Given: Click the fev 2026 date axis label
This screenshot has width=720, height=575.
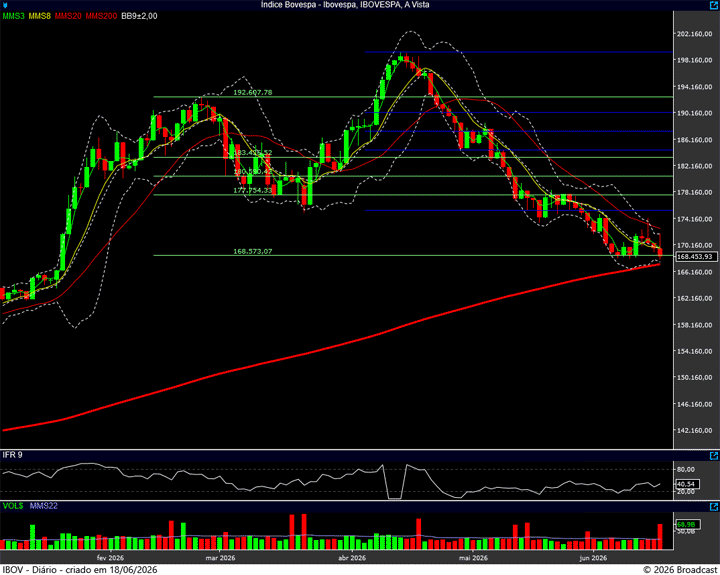Looking at the screenshot, I should (x=110, y=558).
